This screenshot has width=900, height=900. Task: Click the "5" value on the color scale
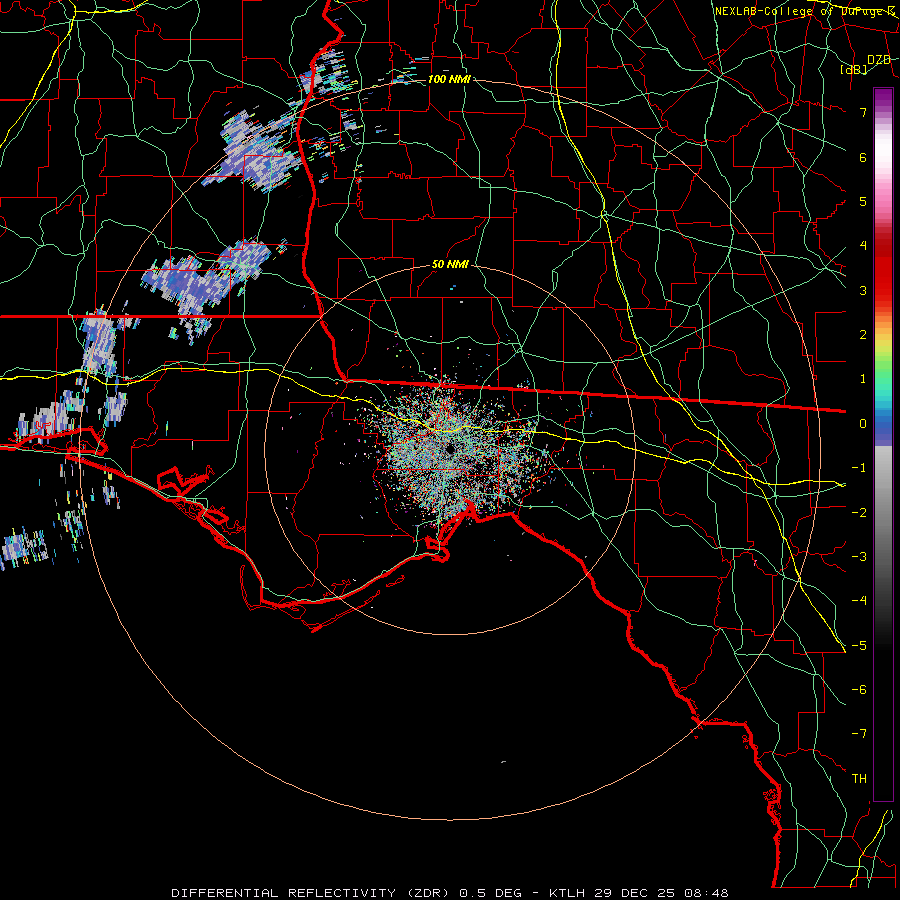coord(863,201)
